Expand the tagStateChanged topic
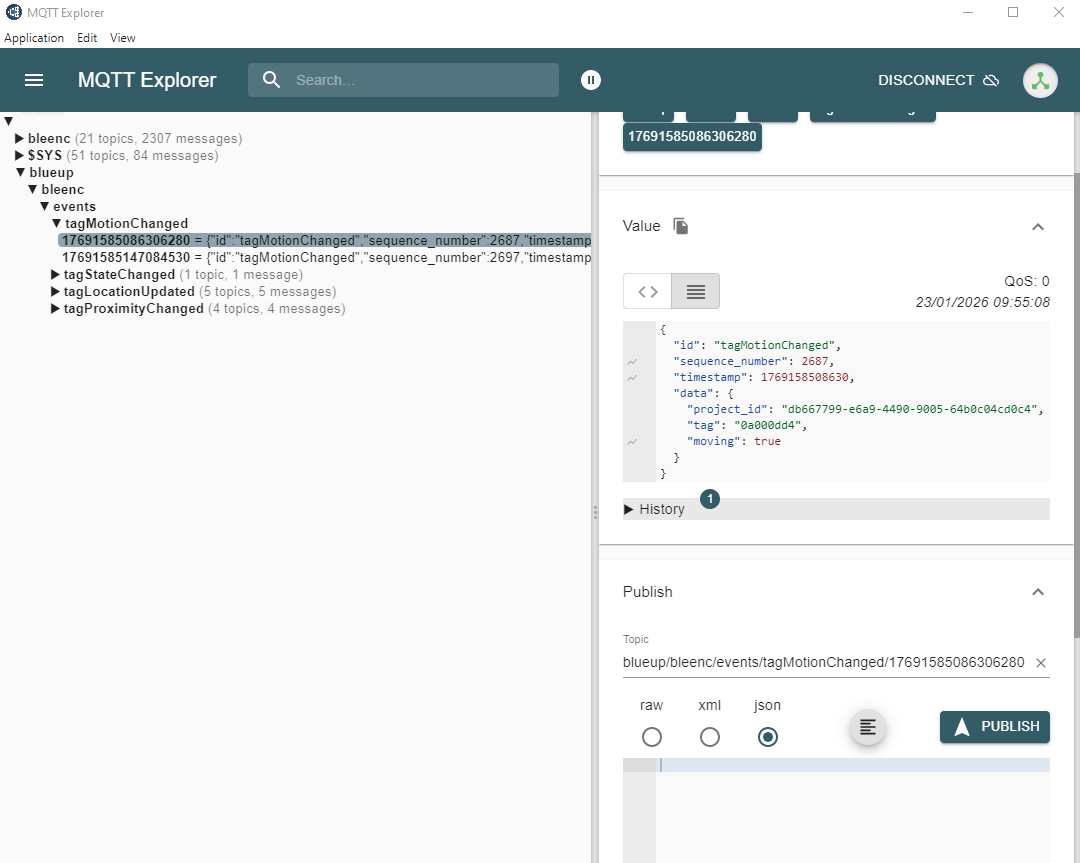1080x863 pixels. tap(57, 274)
